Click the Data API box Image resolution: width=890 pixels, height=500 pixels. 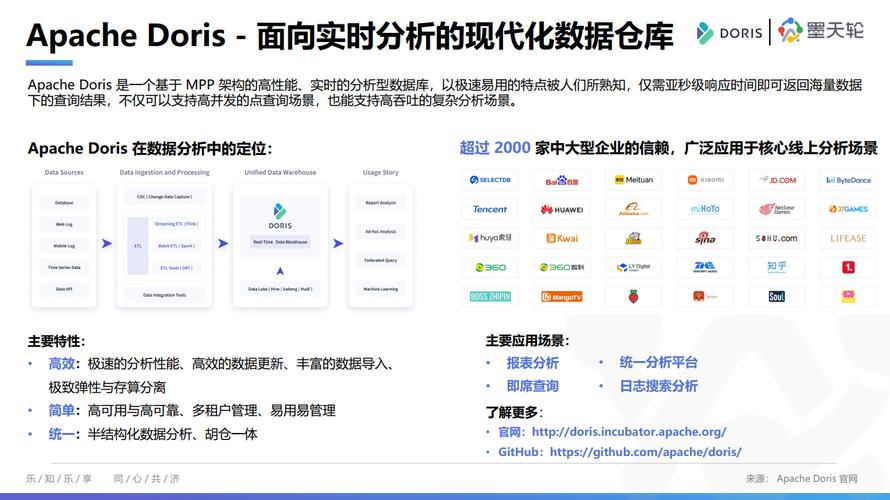pyautogui.click(x=64, y=289)
